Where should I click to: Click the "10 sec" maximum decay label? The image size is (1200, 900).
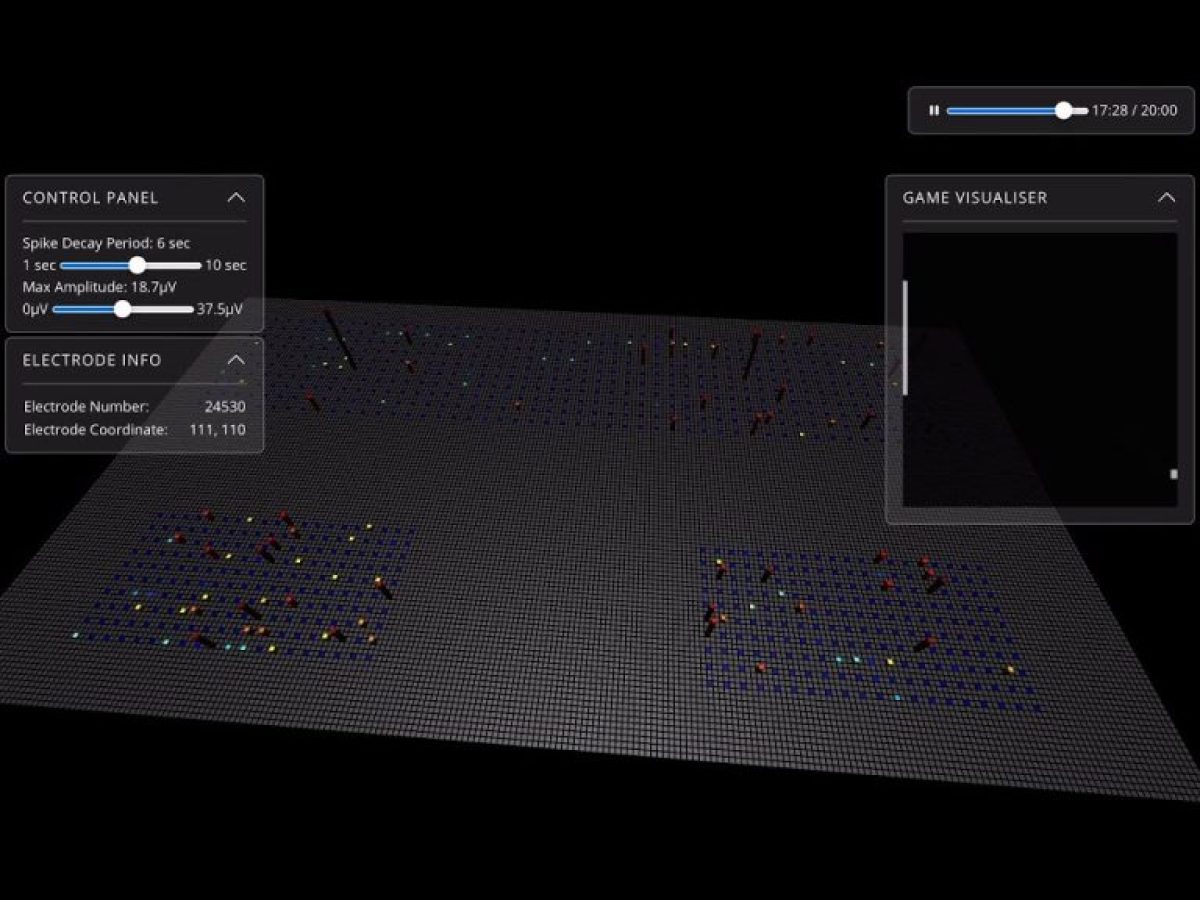pyautogui.click(x=226, y=266)
